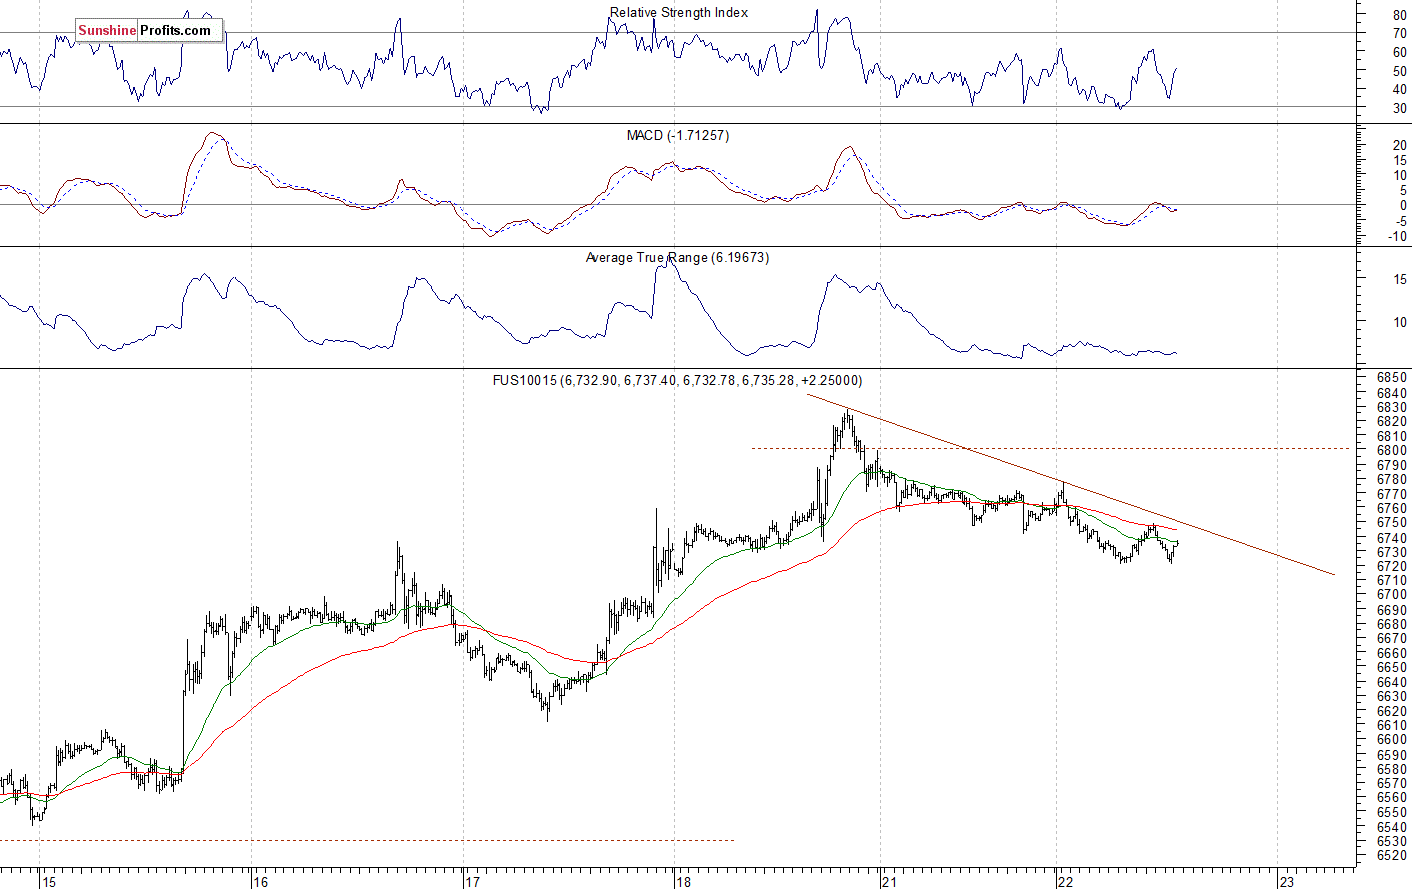Click date label 18 on time axis
Viewport: 1412px width, 889px height.
683,882
